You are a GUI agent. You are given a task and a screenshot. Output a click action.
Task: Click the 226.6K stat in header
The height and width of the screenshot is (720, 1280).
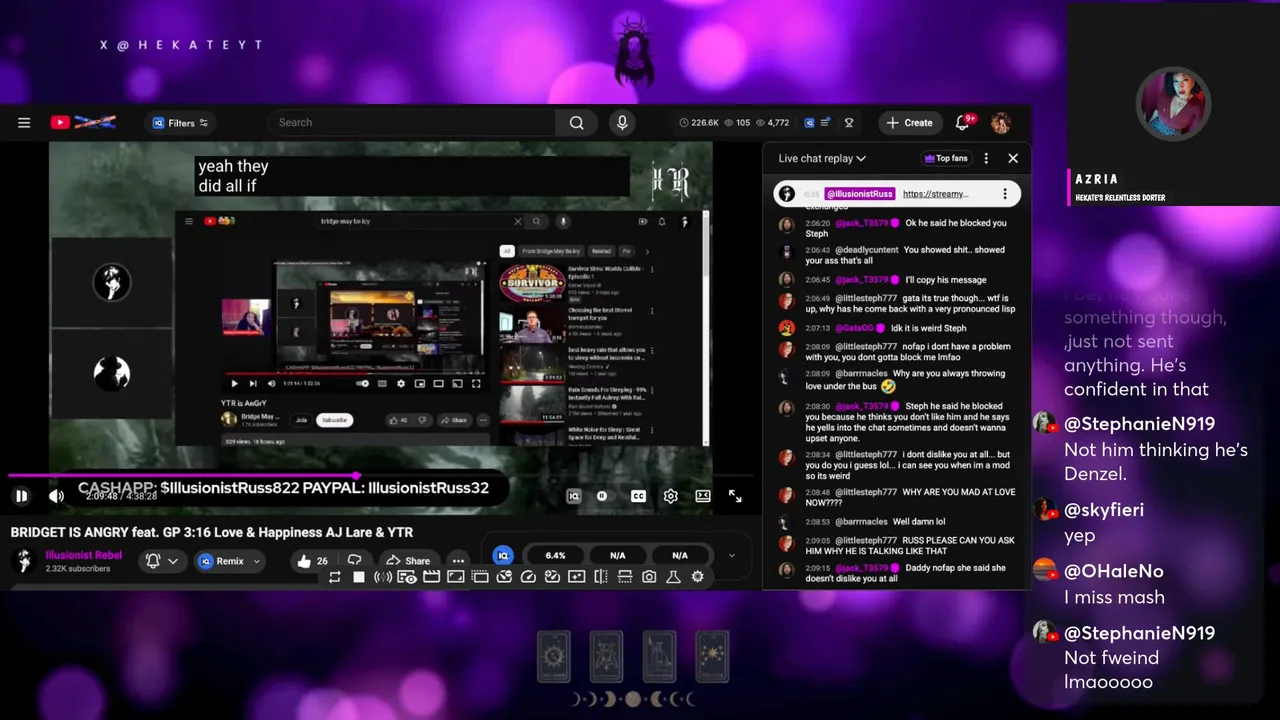[x=699, y=123]
